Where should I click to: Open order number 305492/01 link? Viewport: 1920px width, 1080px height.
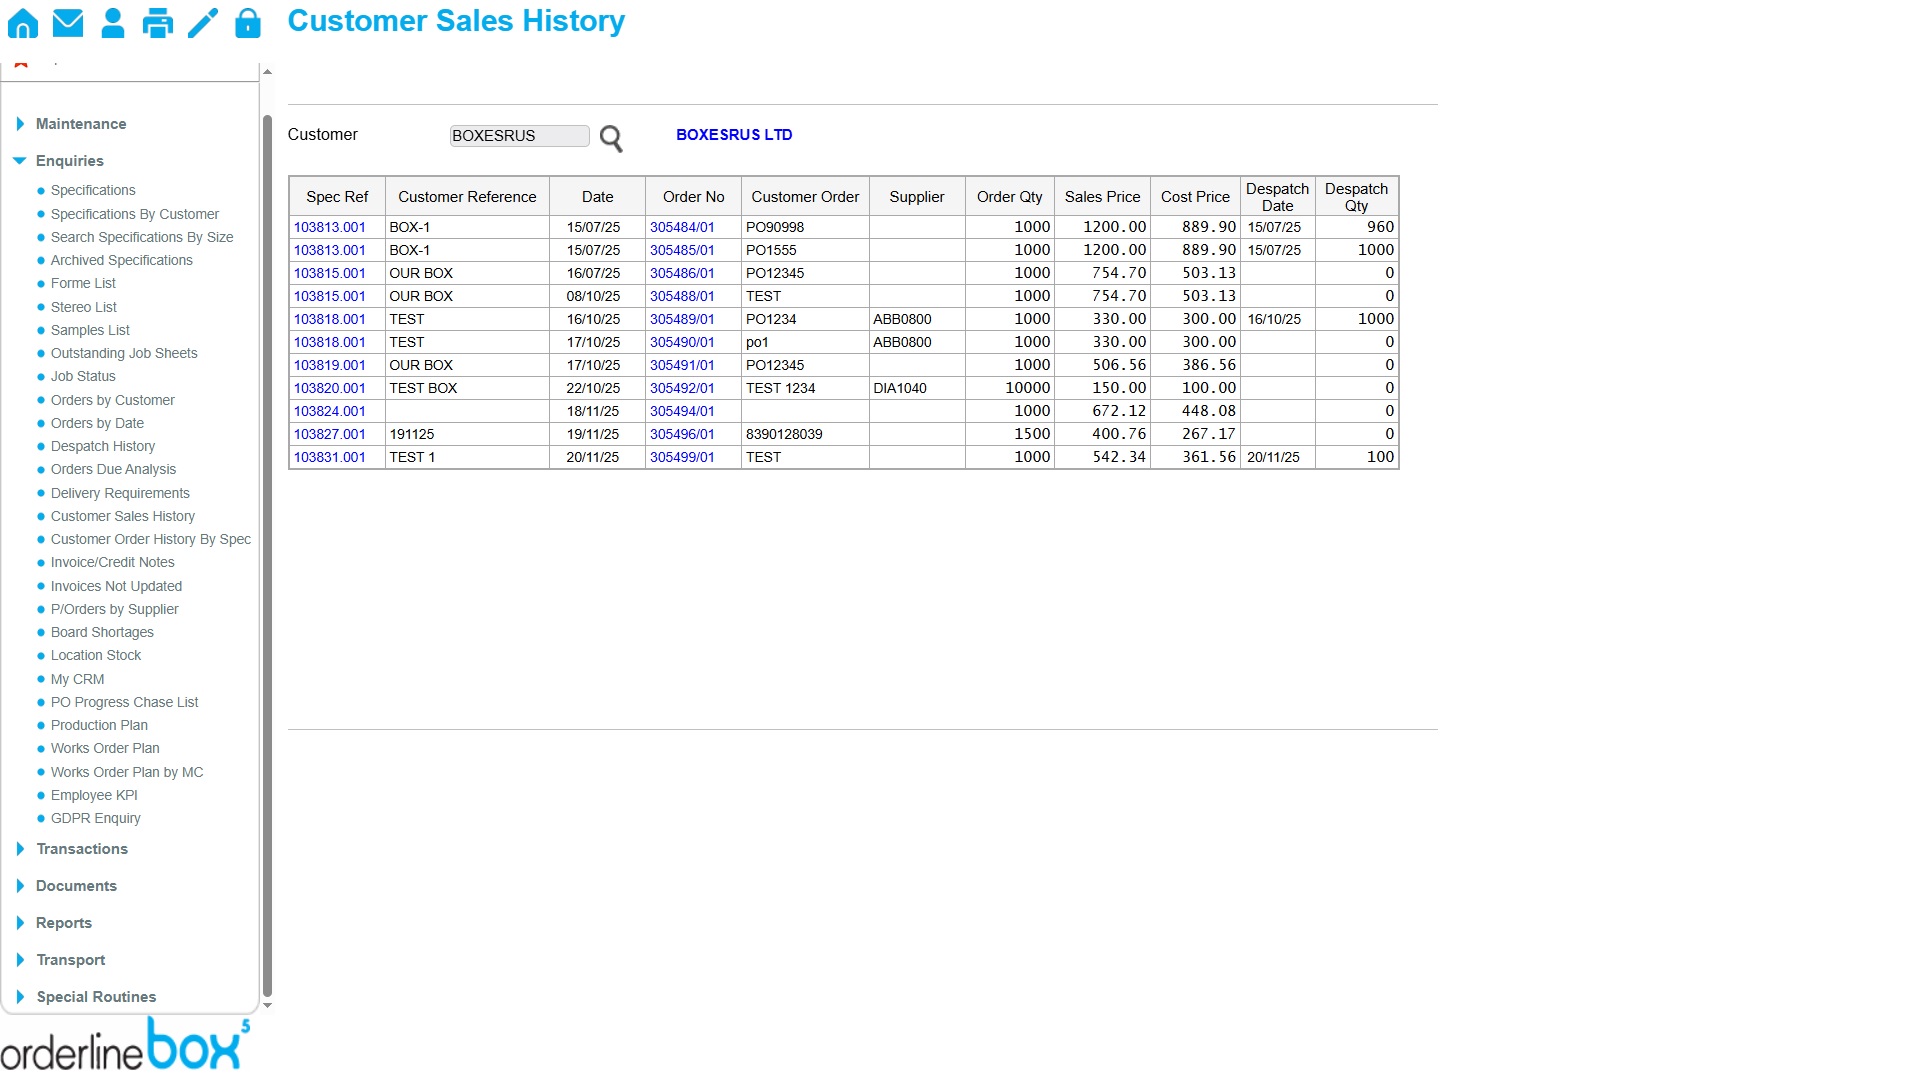pyautogui.click(x=682, y=388)
